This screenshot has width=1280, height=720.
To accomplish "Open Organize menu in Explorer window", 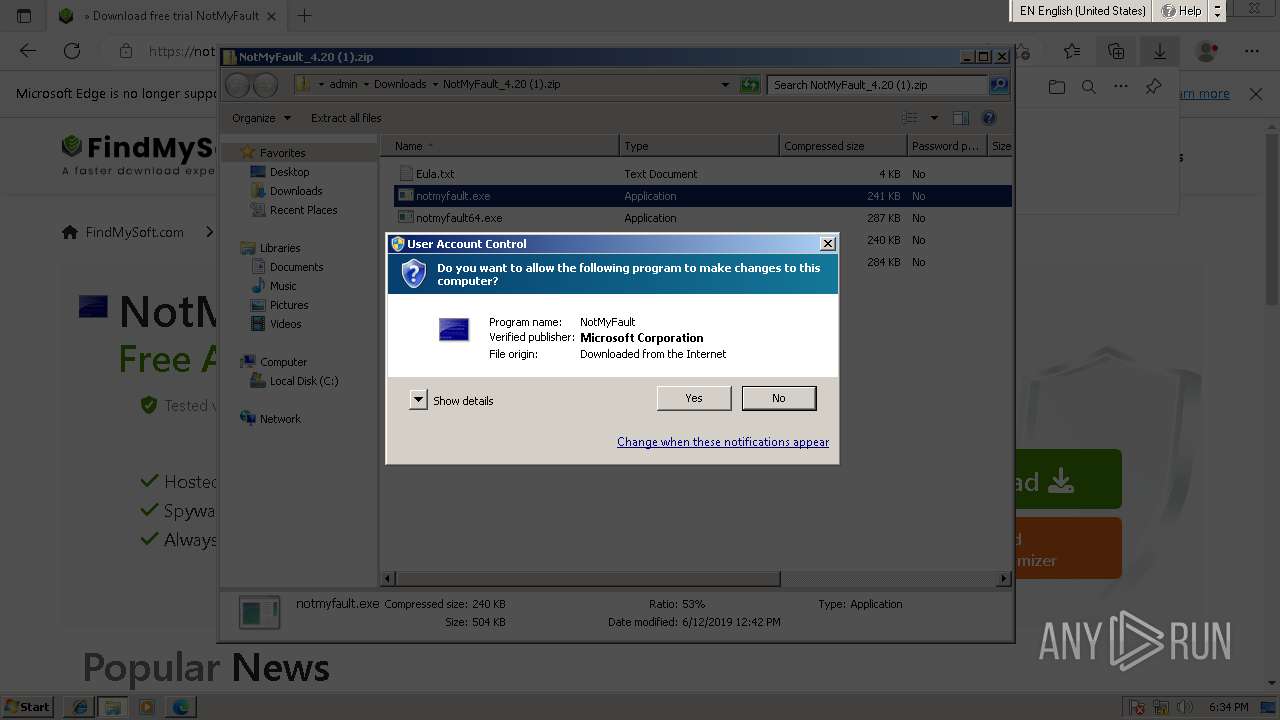I will click(261, 118).
